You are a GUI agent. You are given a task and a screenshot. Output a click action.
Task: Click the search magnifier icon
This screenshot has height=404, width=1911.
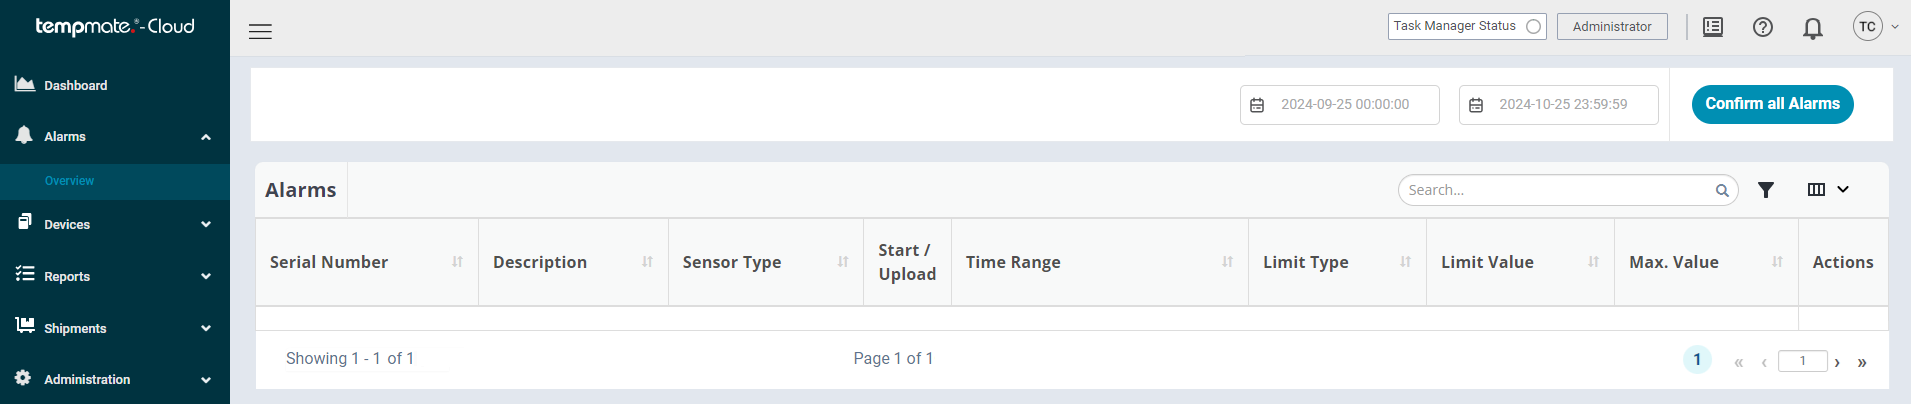(x=1722, y=190)
